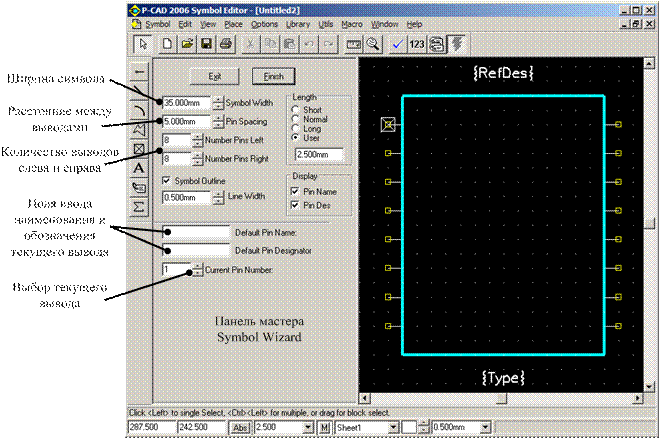Viewport: 661px width, 440px height.
Task: Select the Place Polygon tool
Action: click(x=139, y=129)
